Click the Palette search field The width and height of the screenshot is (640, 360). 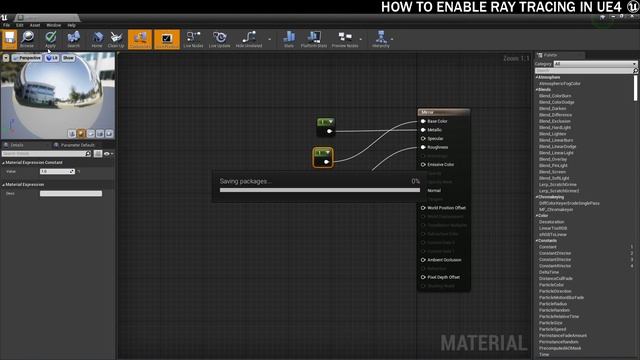(x=586, y=71)
